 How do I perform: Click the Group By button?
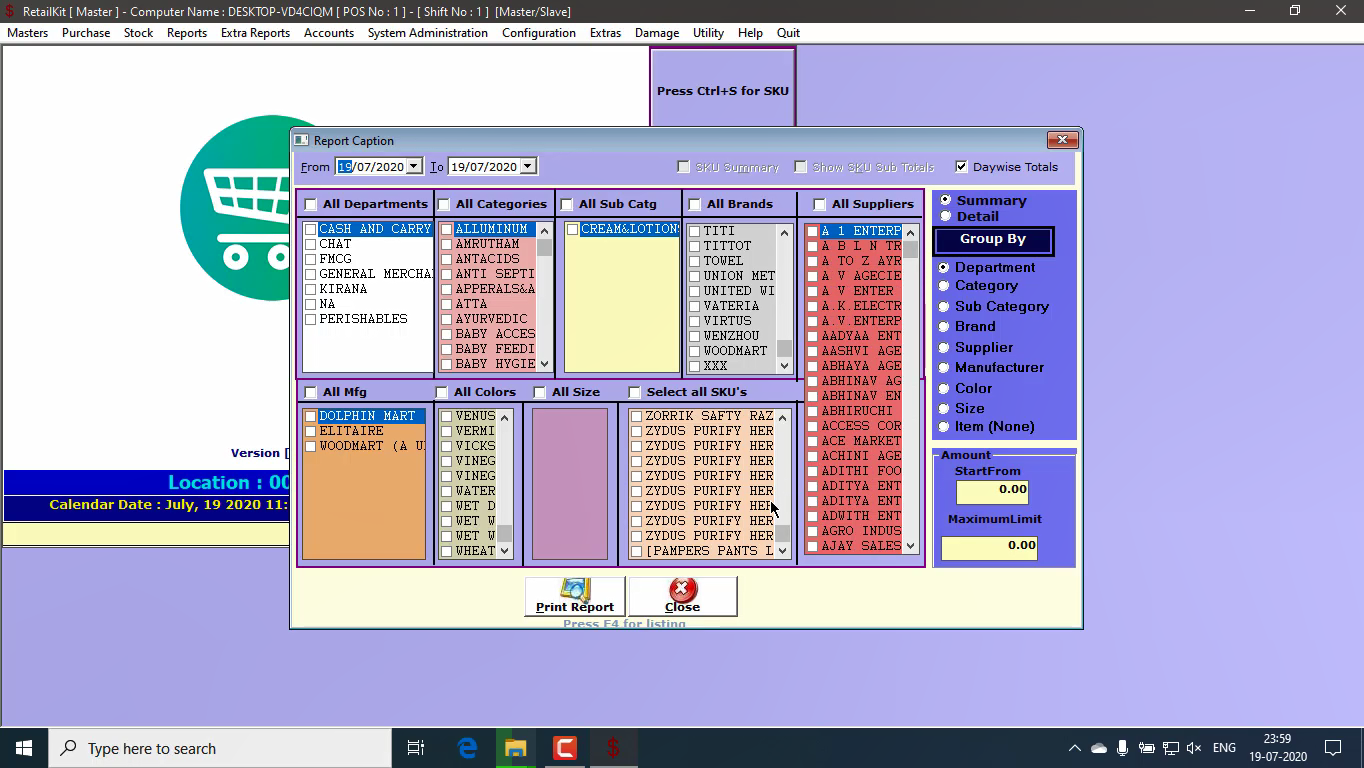[993, 240]
